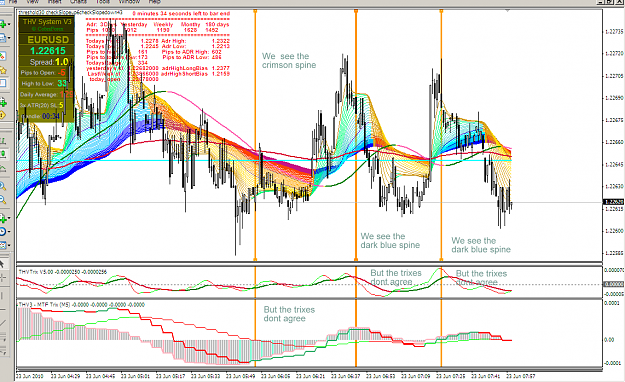
Task: Select the candlestick chart icon
Action: (x=3, y=154)
